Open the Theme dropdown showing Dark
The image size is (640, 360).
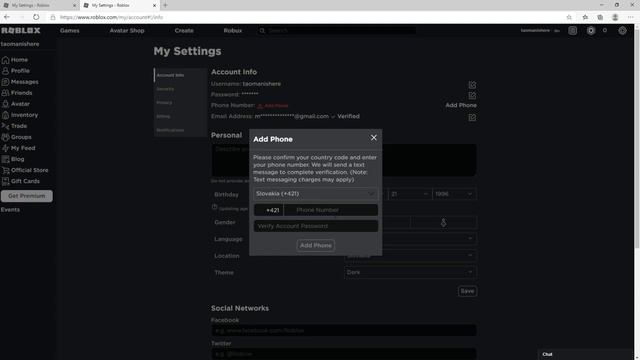click(x=410, y=272)
